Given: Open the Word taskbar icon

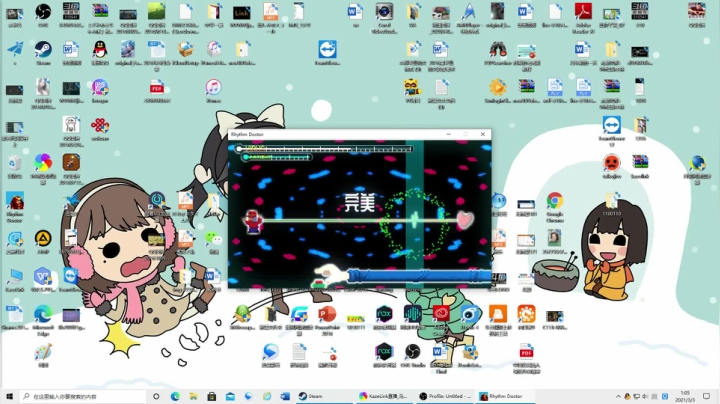Looking at the screenshot, I should click(285, 396).
